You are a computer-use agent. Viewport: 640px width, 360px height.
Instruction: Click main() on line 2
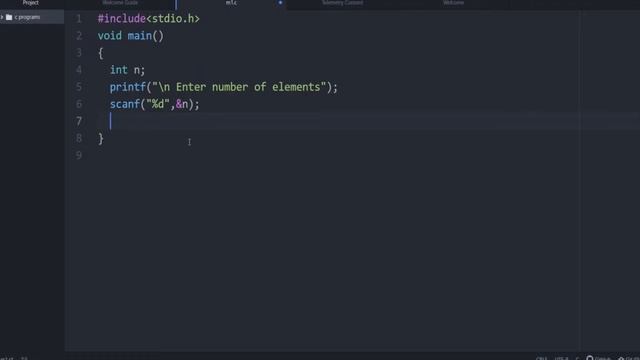[x=145, y=36]
